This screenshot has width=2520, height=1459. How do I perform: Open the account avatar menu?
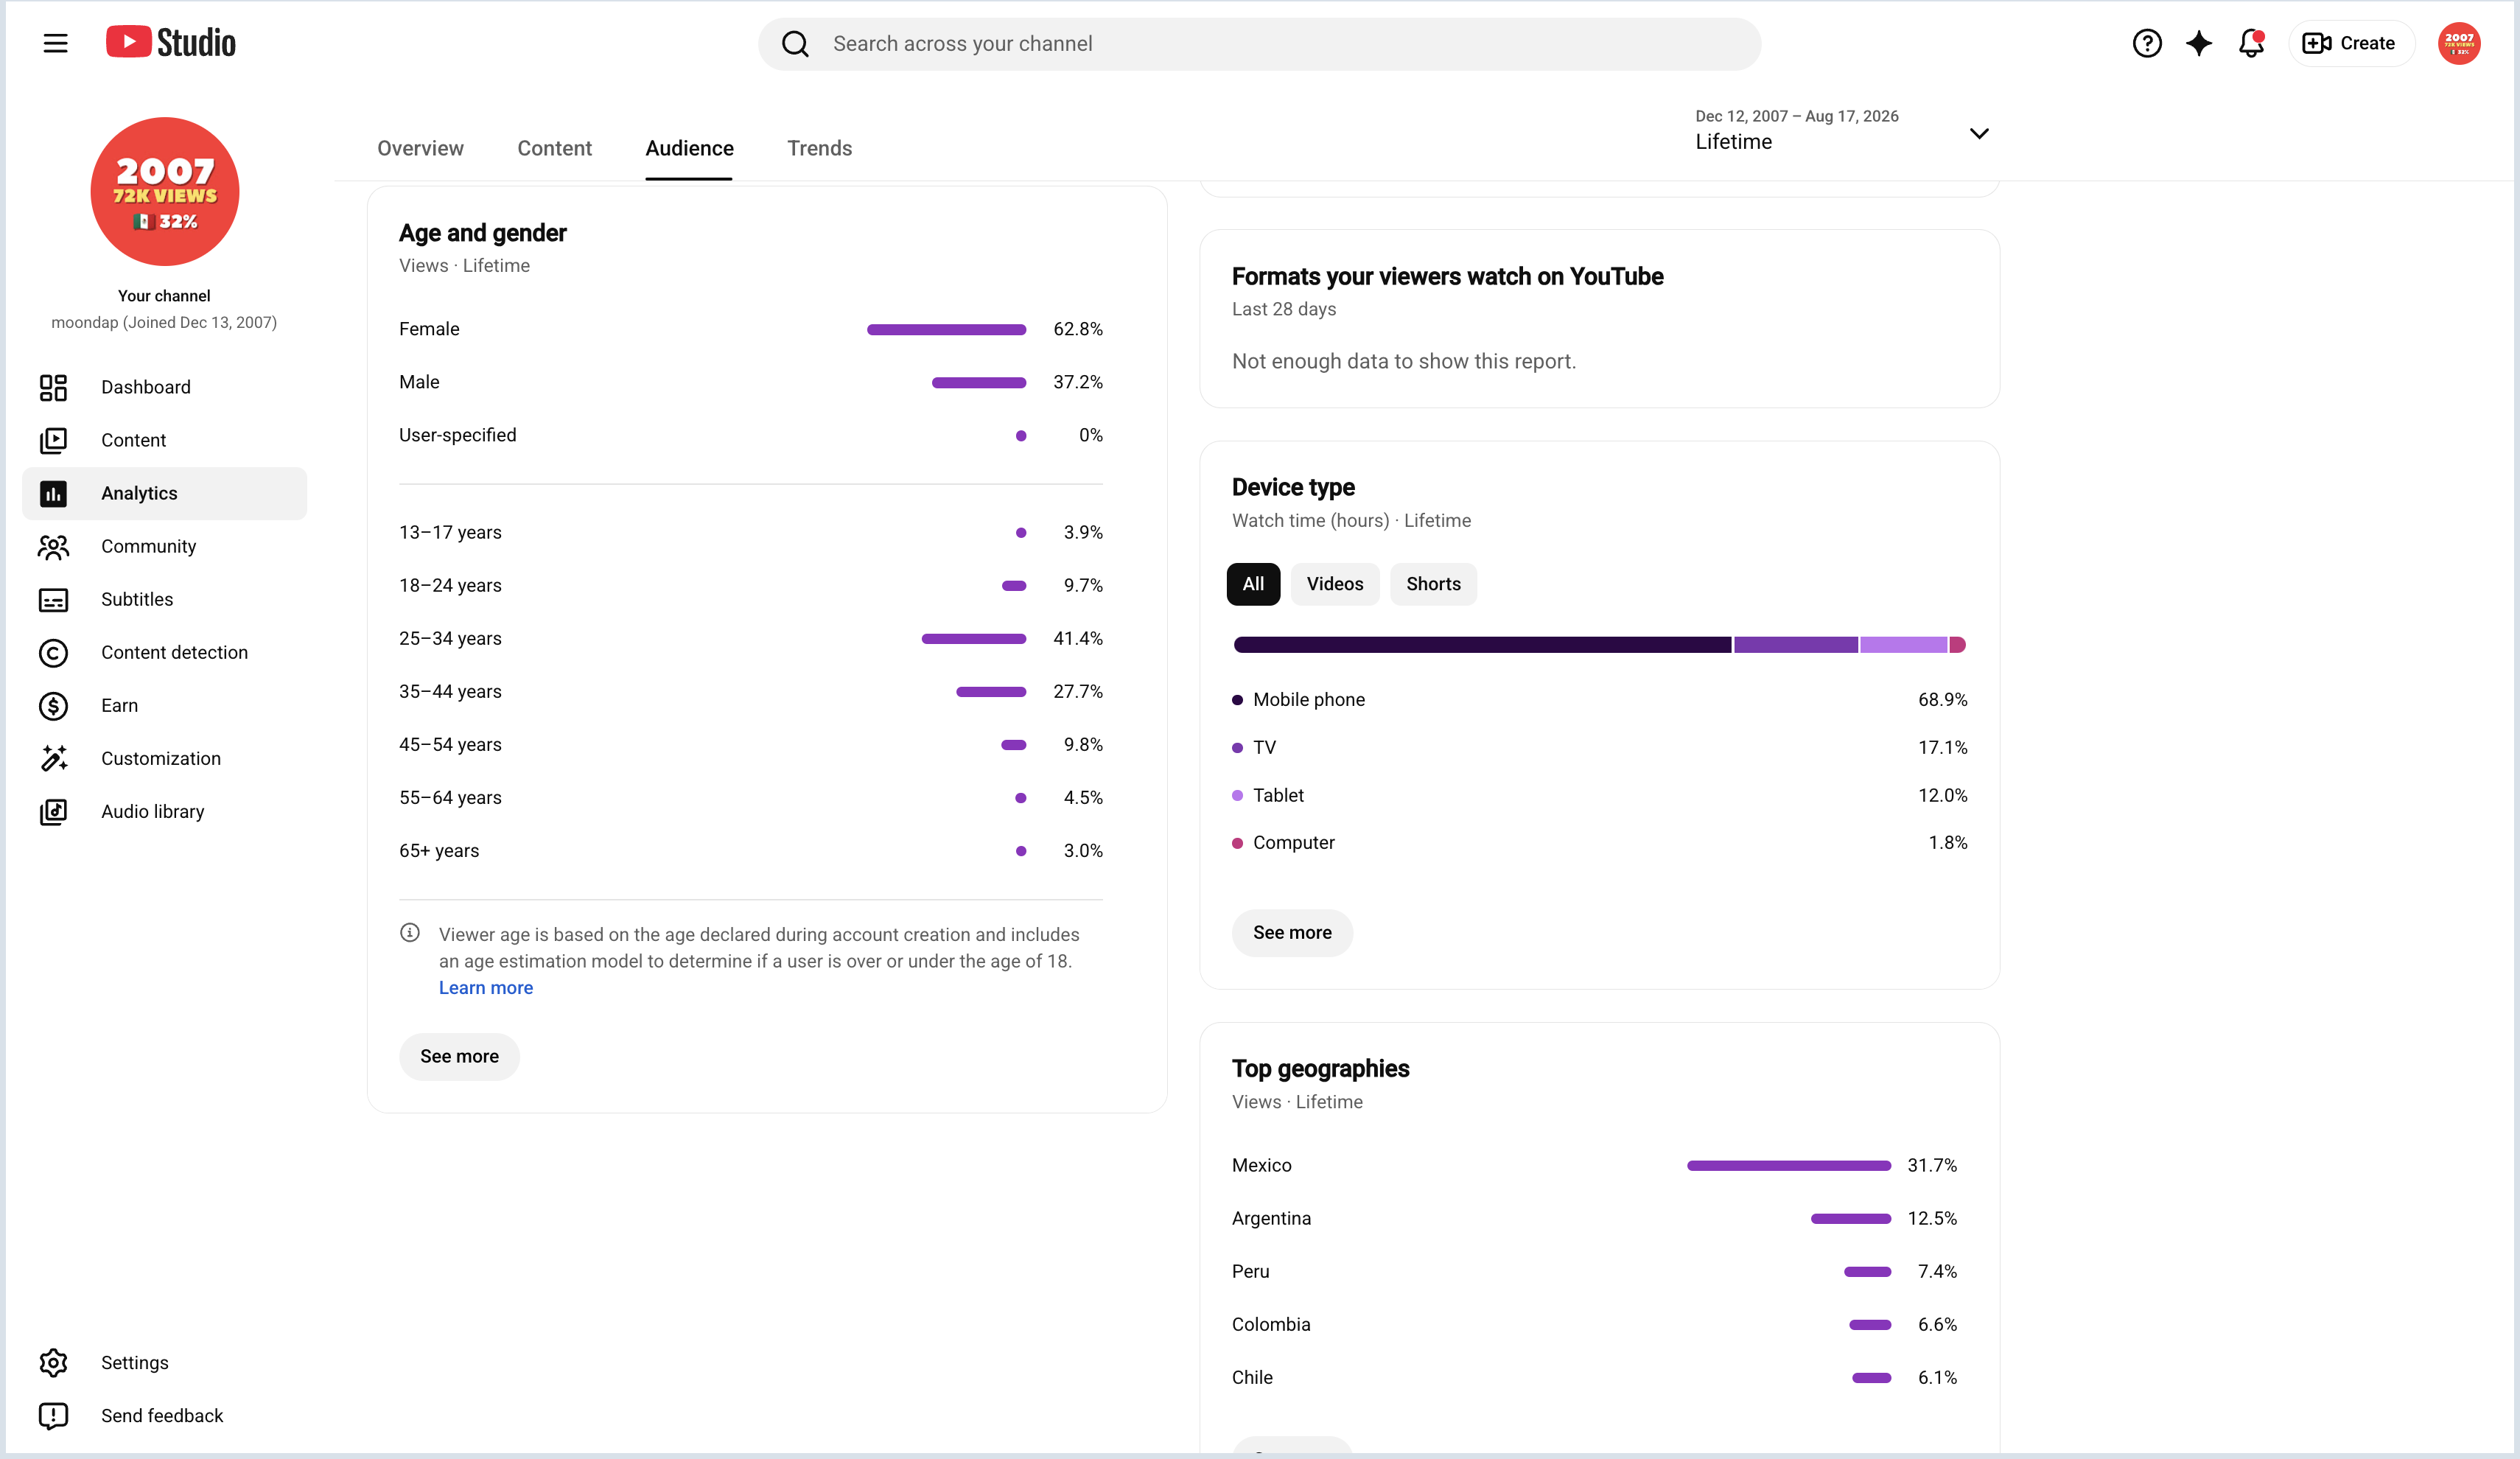click(x=2458, y=43)
